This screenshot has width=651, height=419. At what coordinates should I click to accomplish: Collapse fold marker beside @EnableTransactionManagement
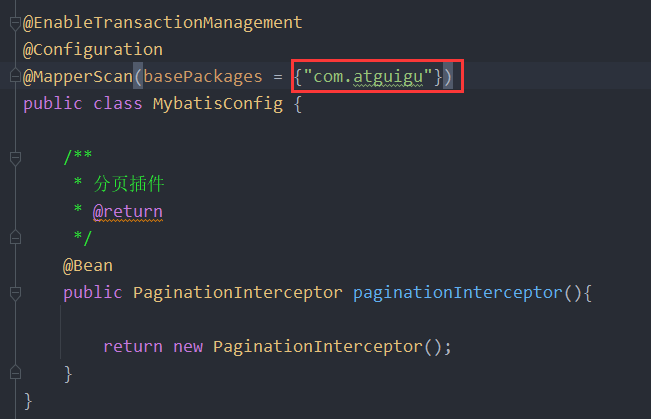pos(15,24)
